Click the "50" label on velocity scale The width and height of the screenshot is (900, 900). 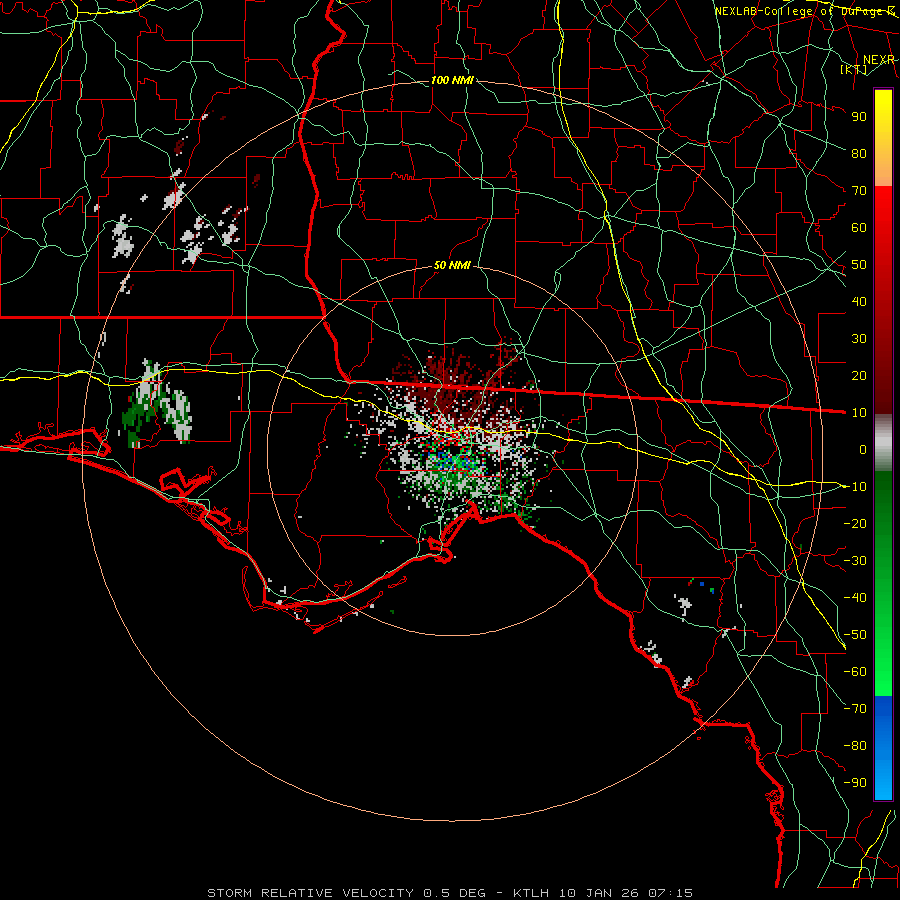click(859, 265)
